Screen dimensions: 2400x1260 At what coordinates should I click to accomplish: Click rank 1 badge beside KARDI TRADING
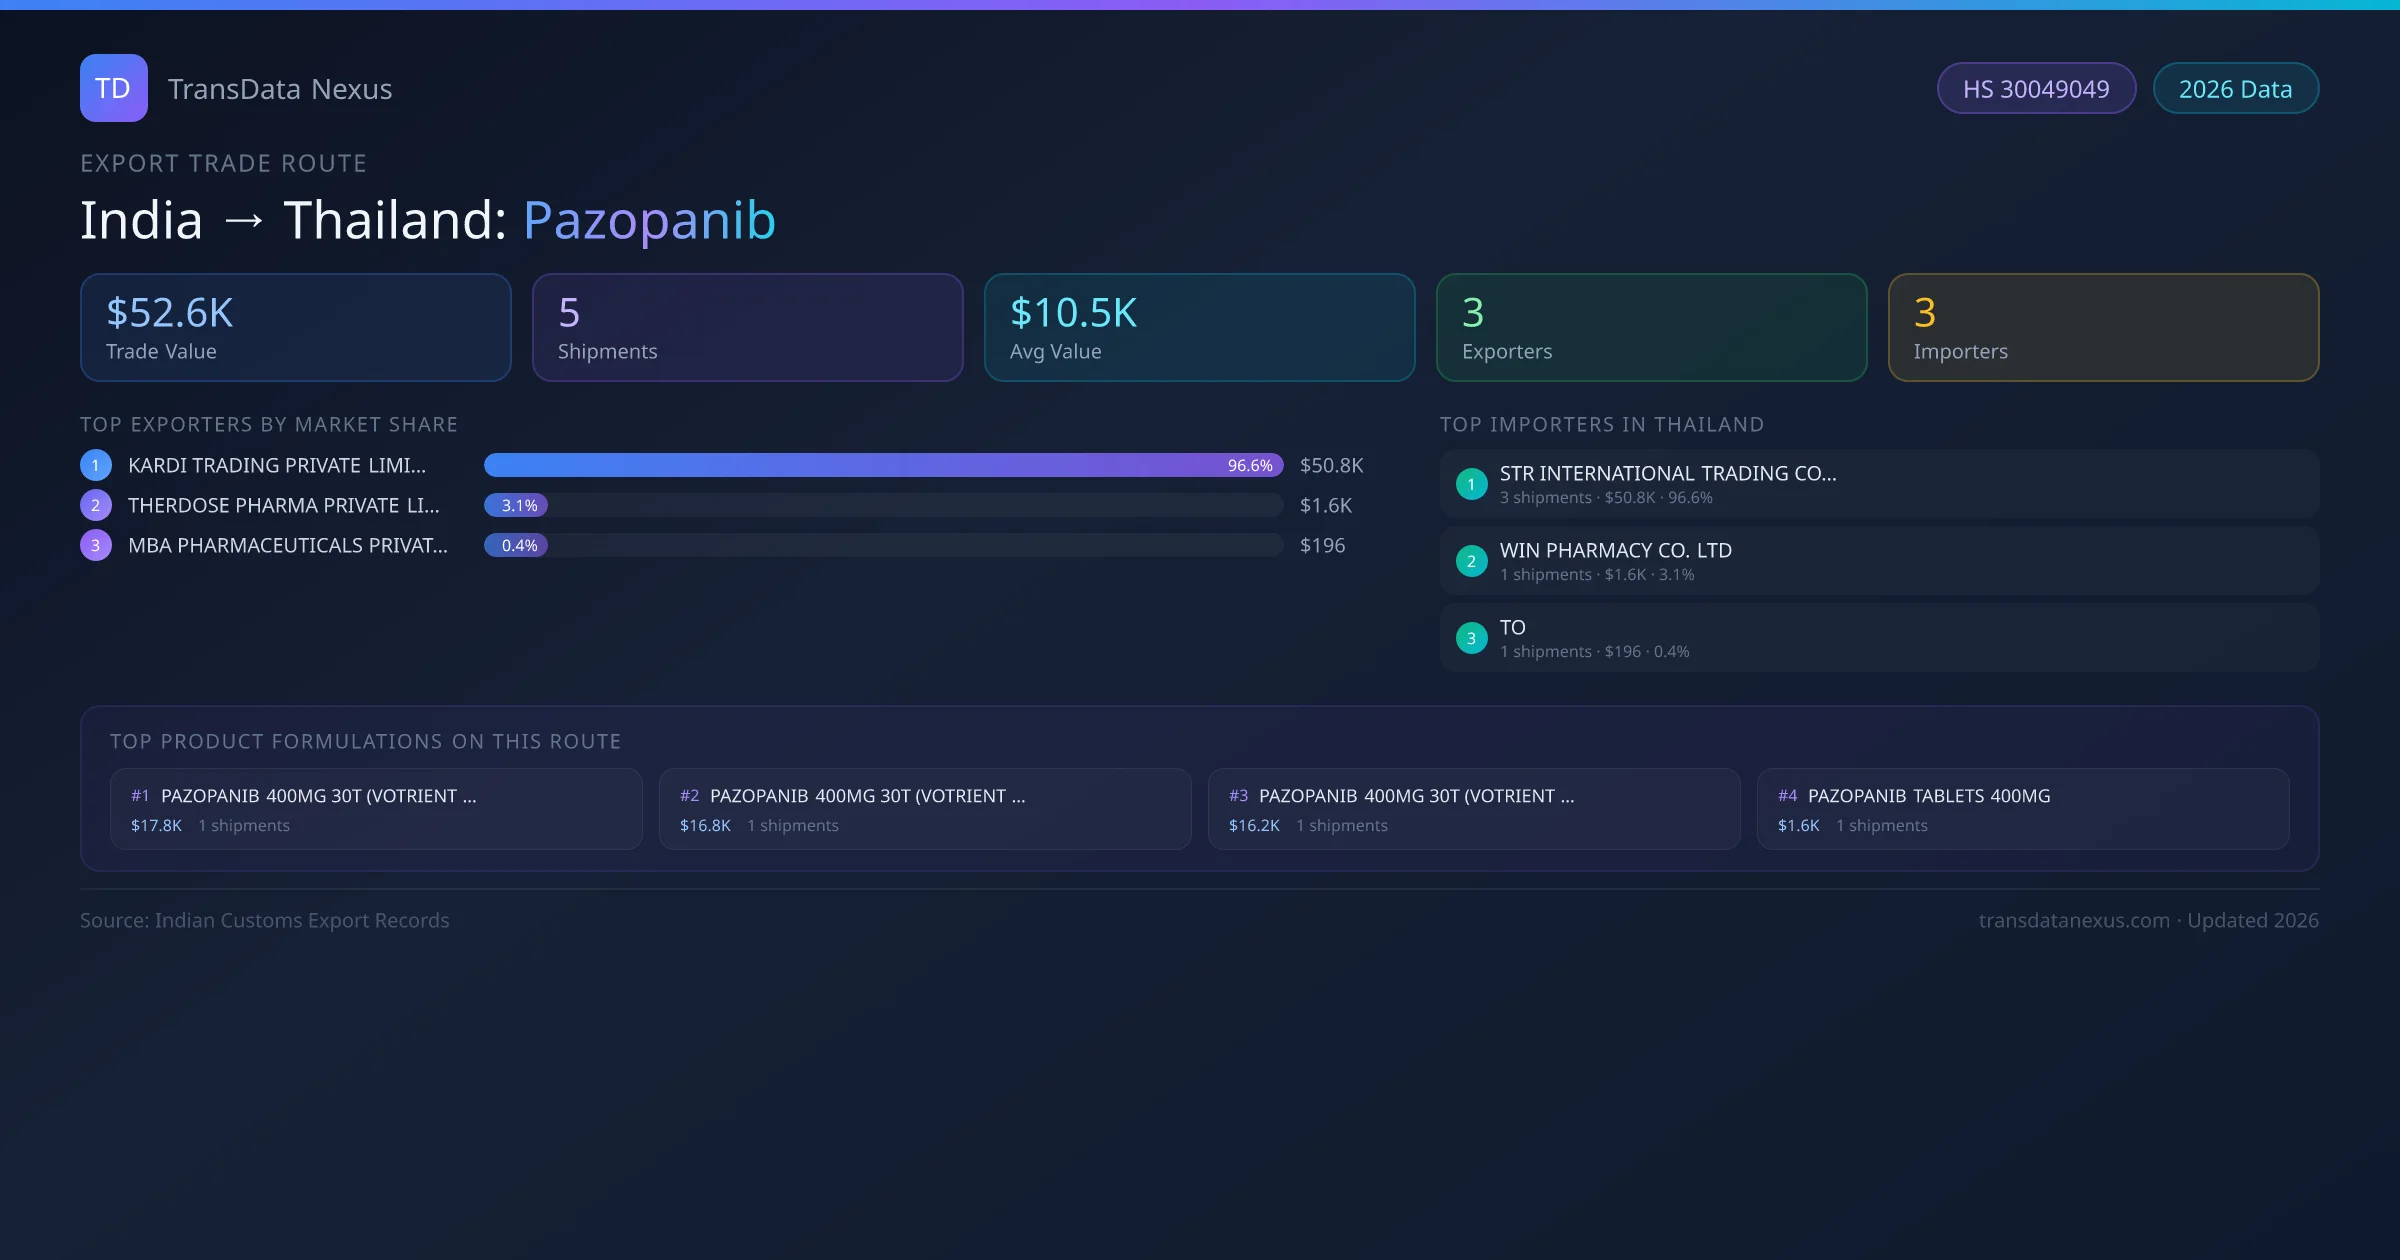pyautogui.click(x=96, y=465)
